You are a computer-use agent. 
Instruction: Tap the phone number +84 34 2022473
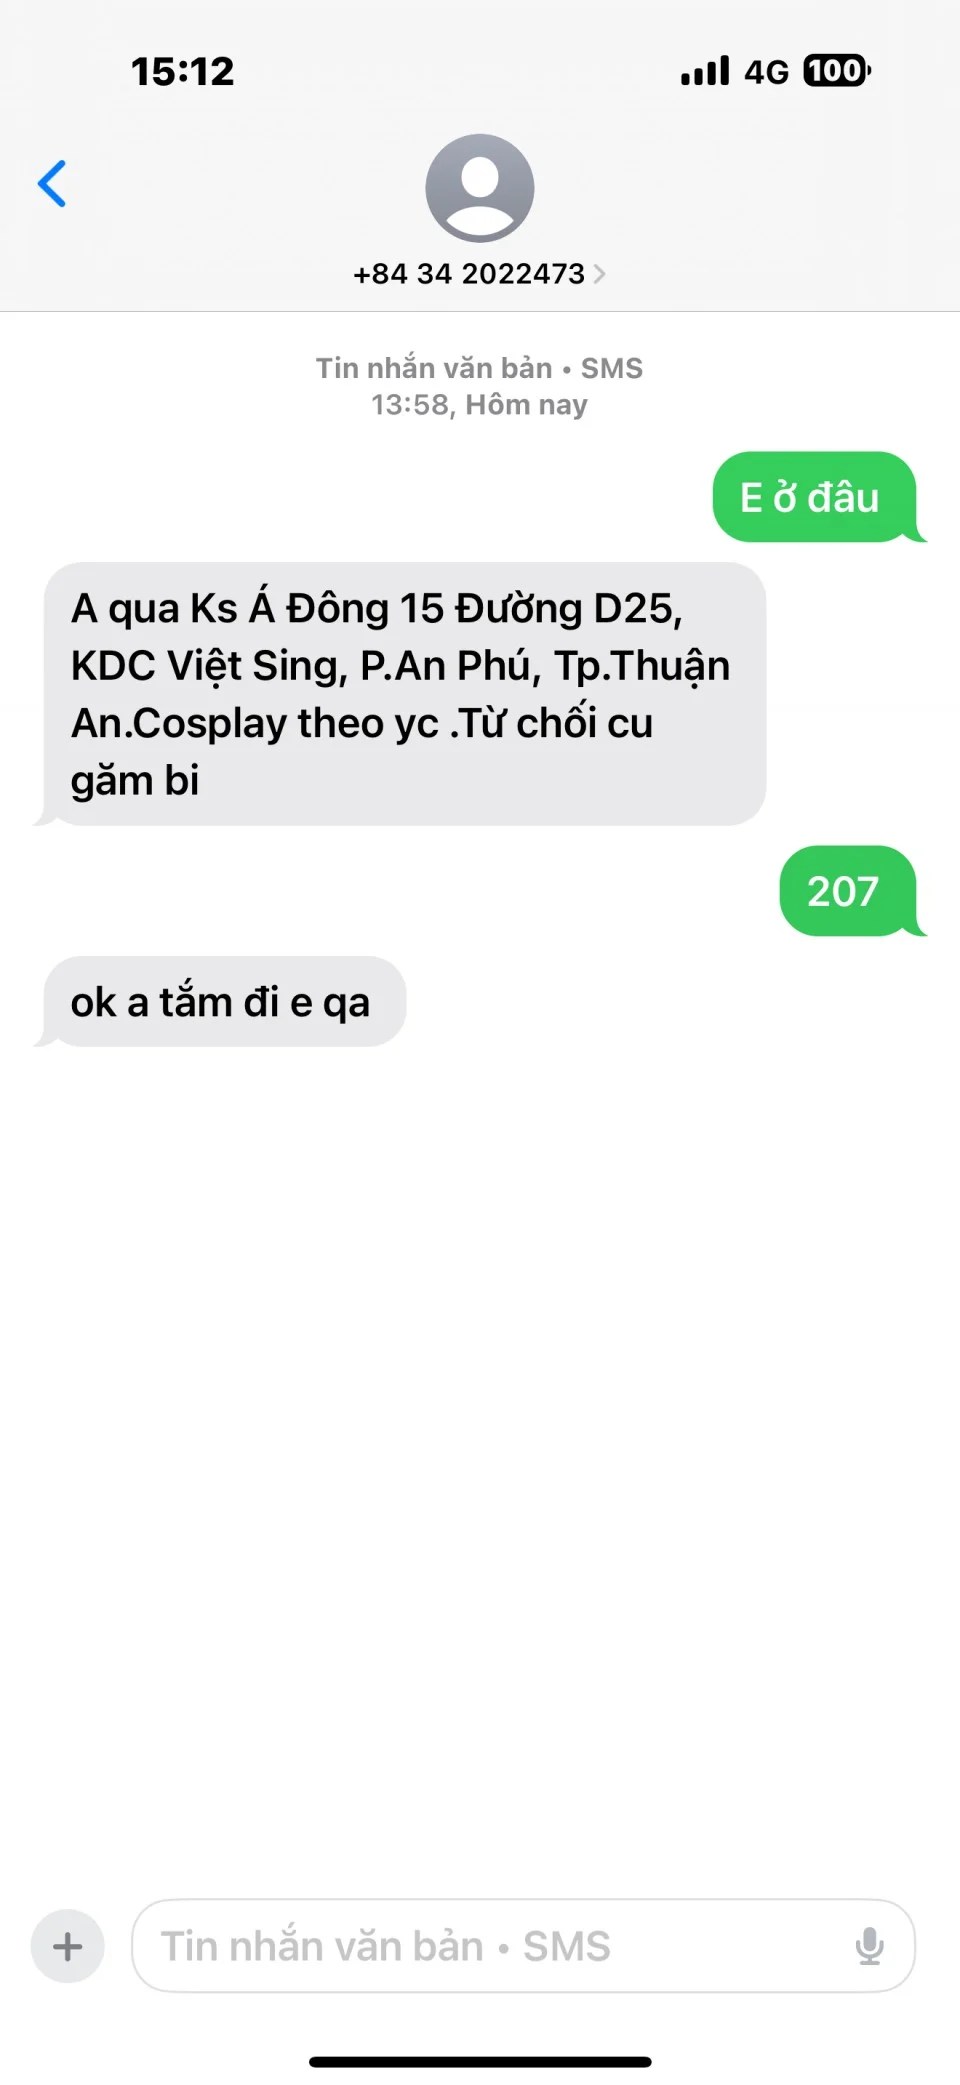pyautogui.click(x=469, y=274)
